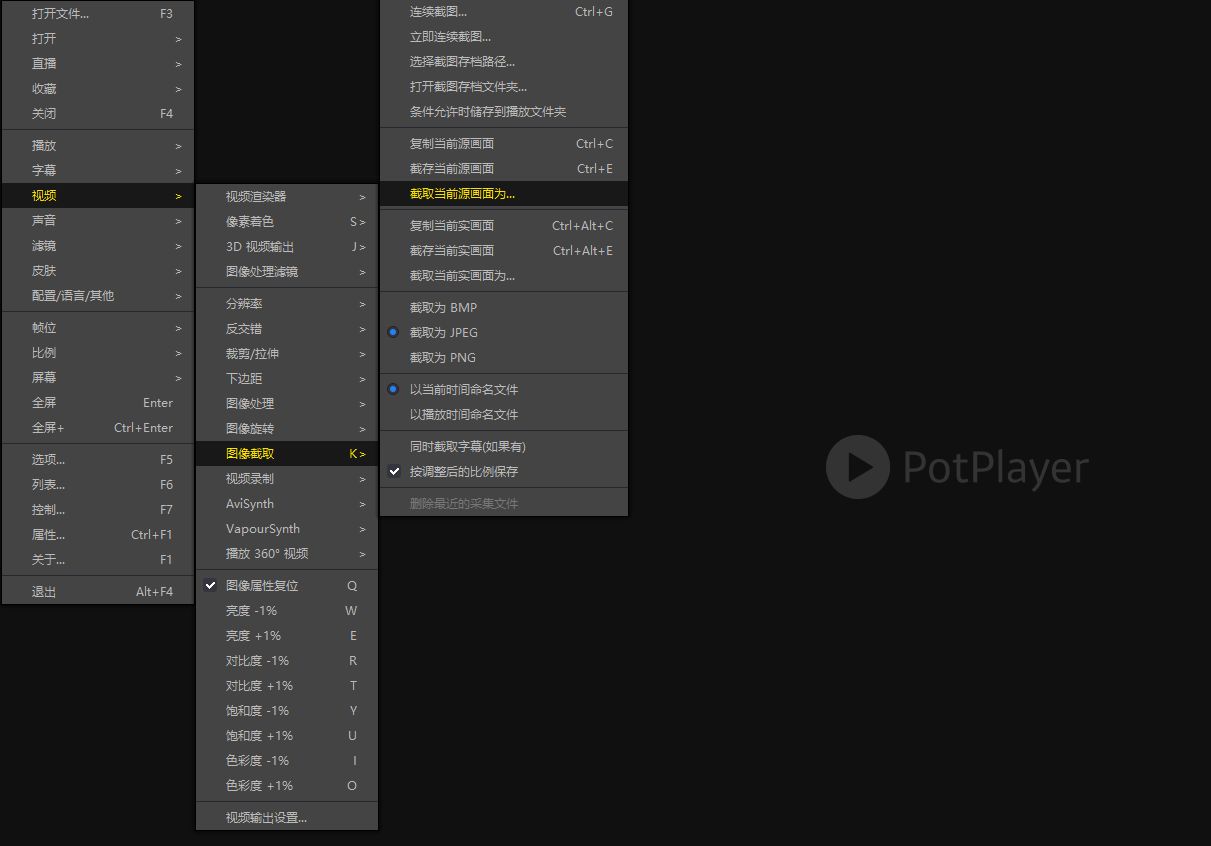Enable 同时截取字幕(如果有) option
The image size is (1211, 846).
[504, 446]
